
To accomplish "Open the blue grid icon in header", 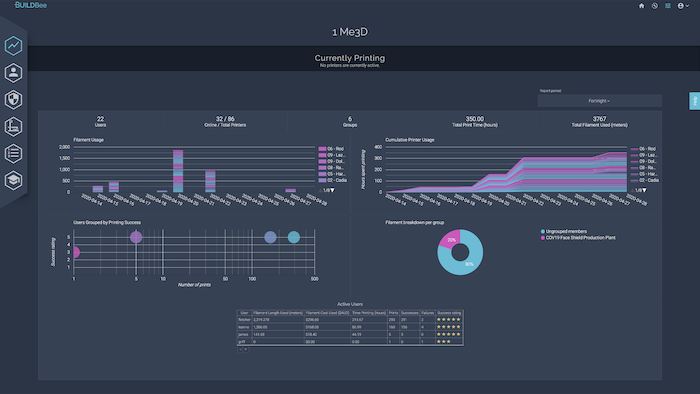I will point(668,6).
